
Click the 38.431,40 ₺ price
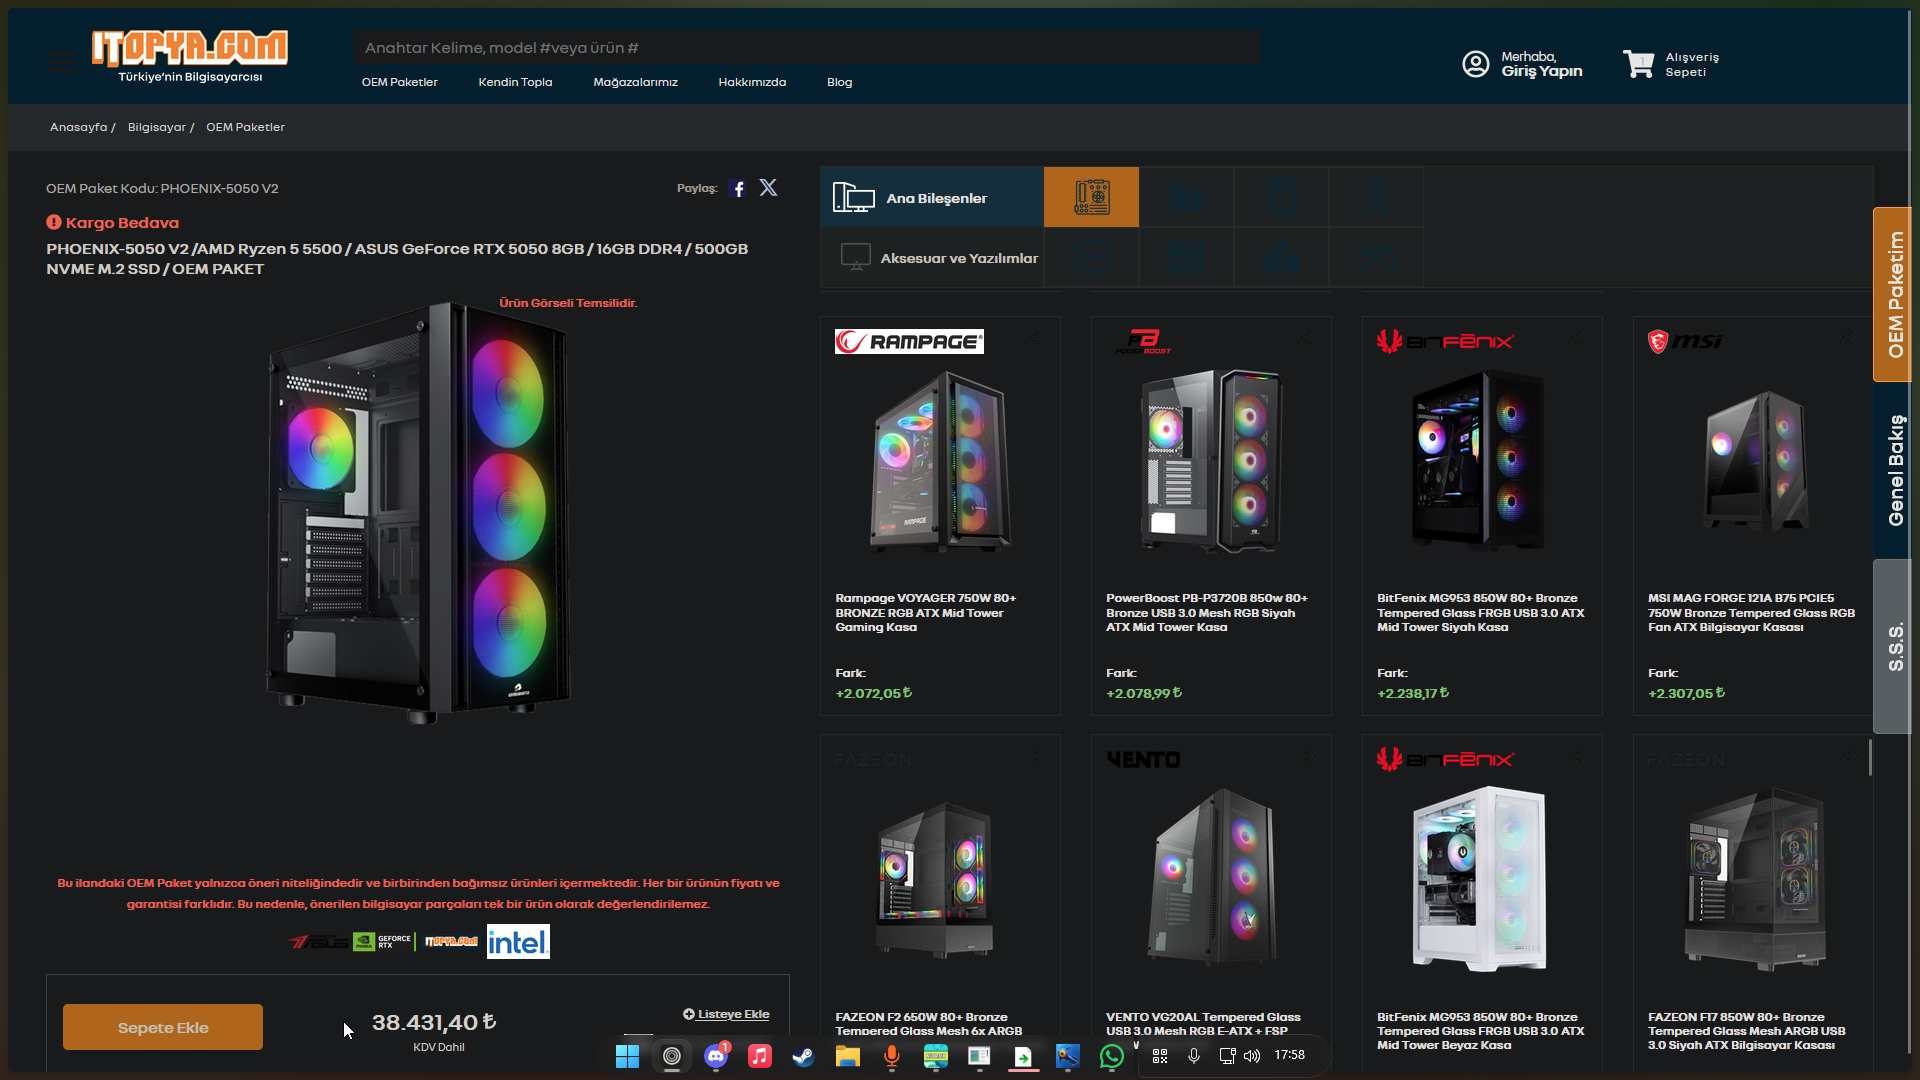(434, 1022)
